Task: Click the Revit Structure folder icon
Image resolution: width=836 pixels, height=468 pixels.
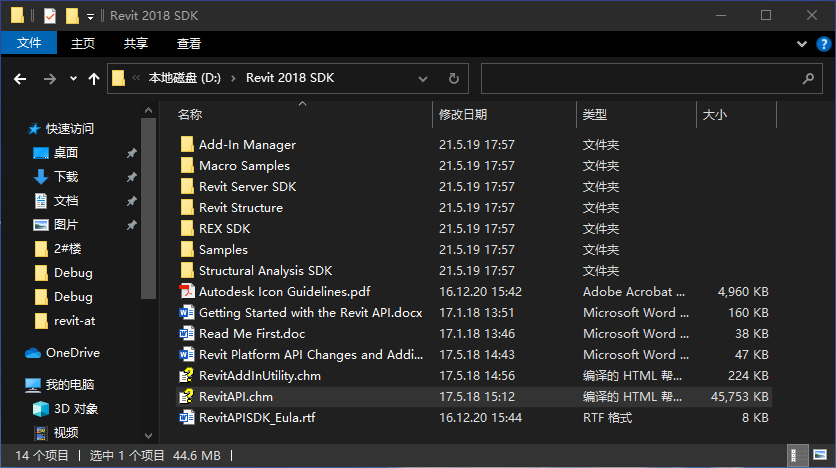Action: click(187, 207)
